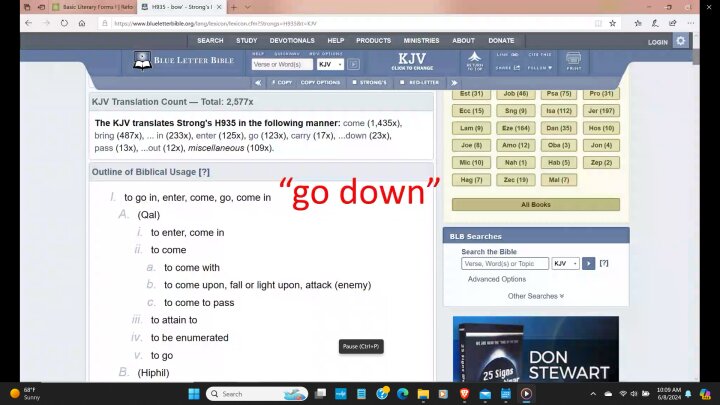Screen dimensions: 720x405
Task: Click the Verse, Word(s) or Topic field
Action: pyautogui.click(x=505, y=264)
